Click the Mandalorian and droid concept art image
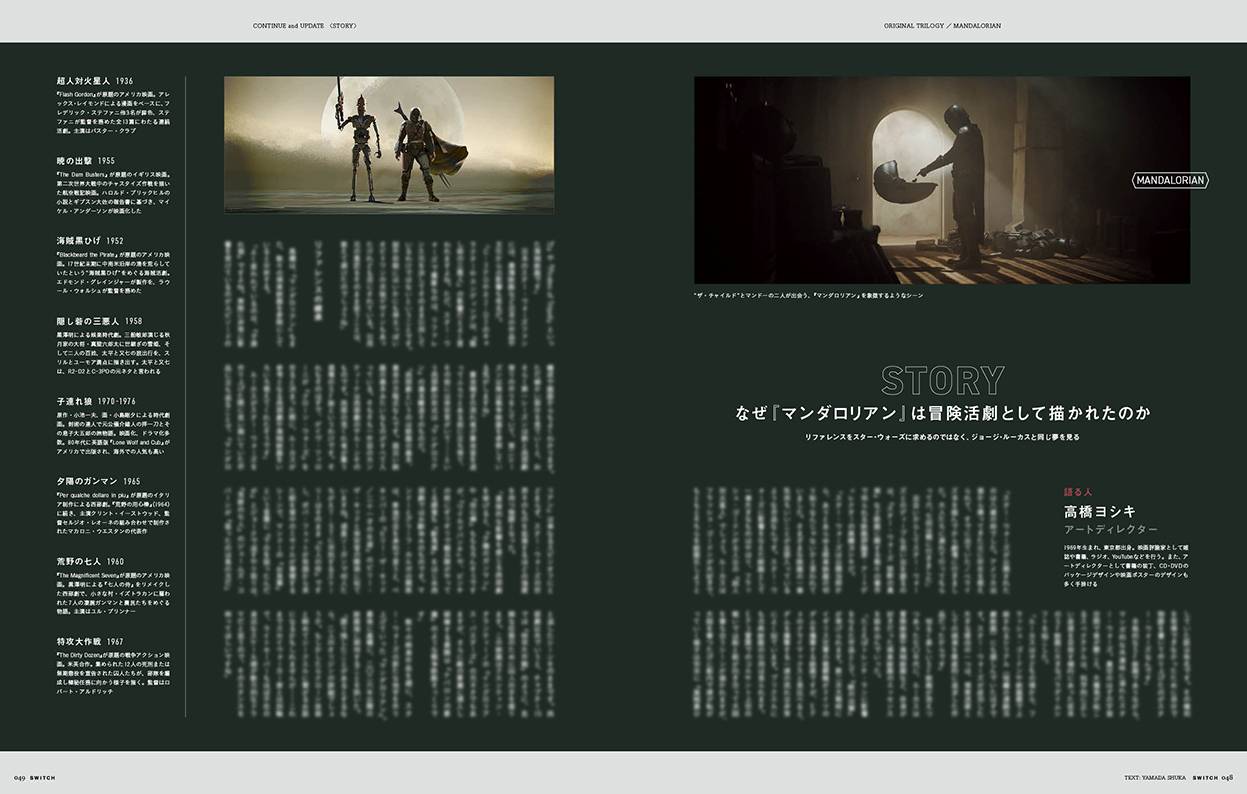This screenshot has height=794, width=1247. (x=389, y=145)
